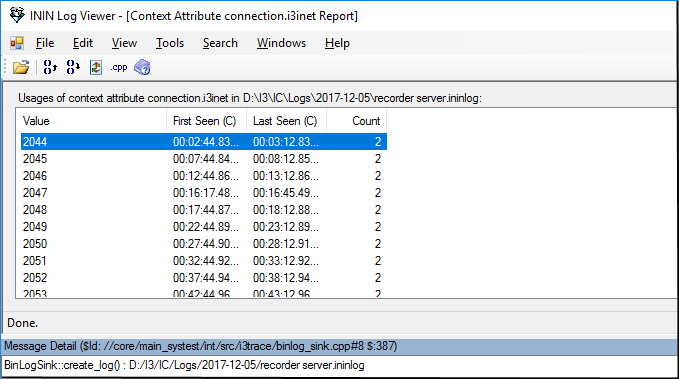Sort by First Seen (C) column header

coord(207,121)
